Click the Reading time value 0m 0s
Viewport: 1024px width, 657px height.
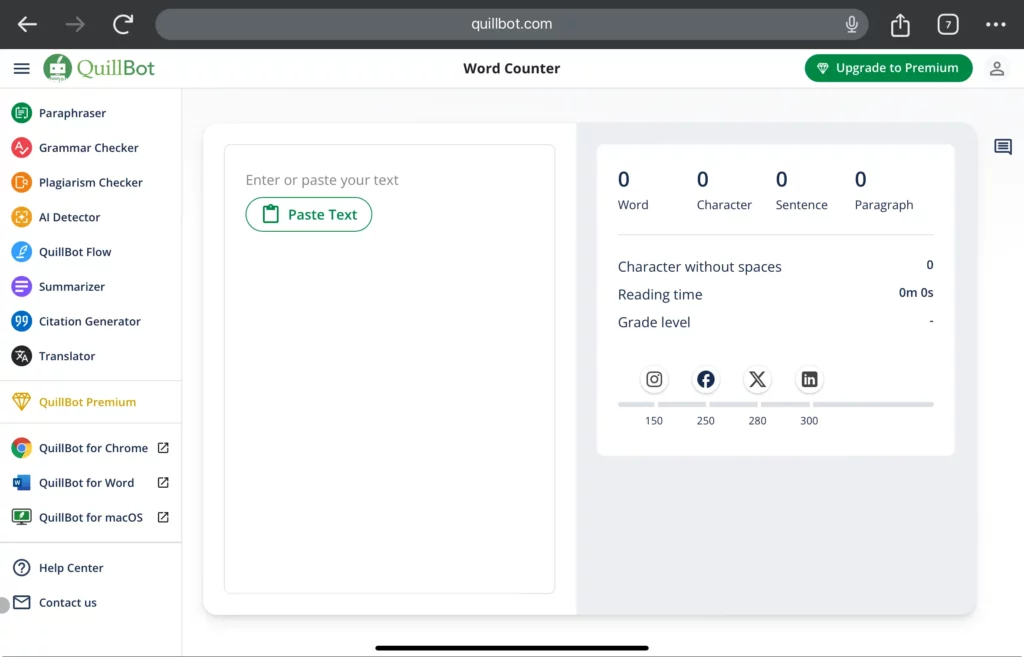click(916, 293)
